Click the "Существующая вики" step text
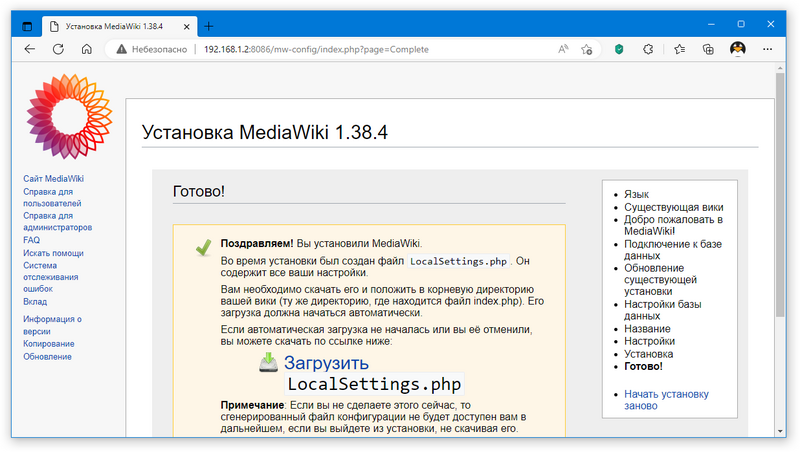 (x=673, y=207)
